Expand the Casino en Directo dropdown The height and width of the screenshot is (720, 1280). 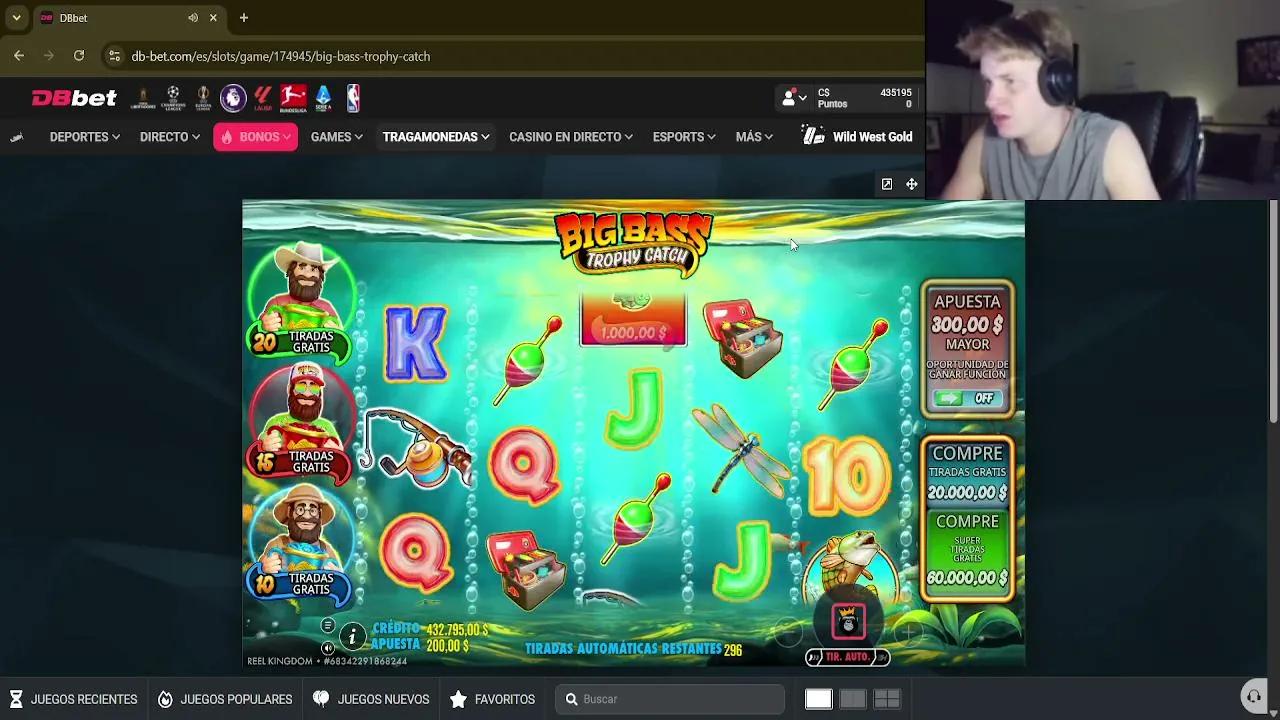coord(571,137)
